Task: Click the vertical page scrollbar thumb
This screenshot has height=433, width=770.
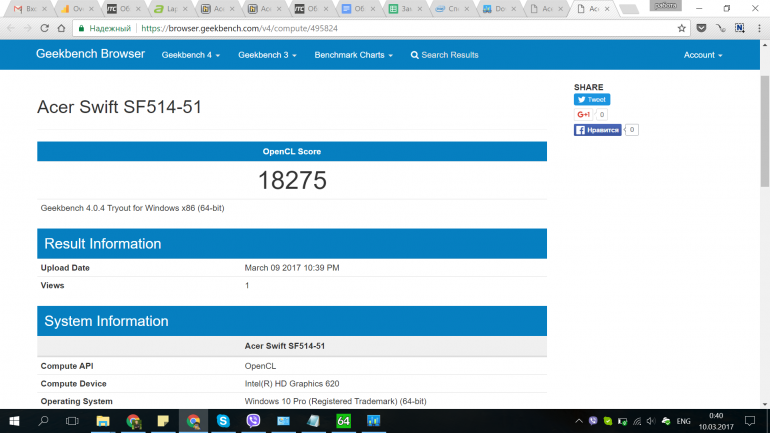Action: click(x=765, y=131)
